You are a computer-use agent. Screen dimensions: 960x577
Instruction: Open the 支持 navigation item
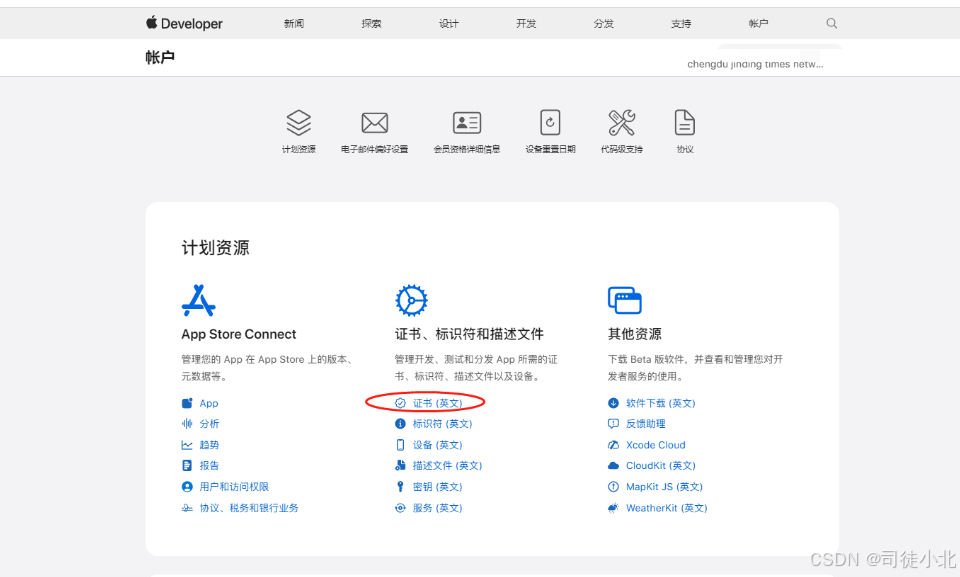pyautogui.click(x=681, y=23)
